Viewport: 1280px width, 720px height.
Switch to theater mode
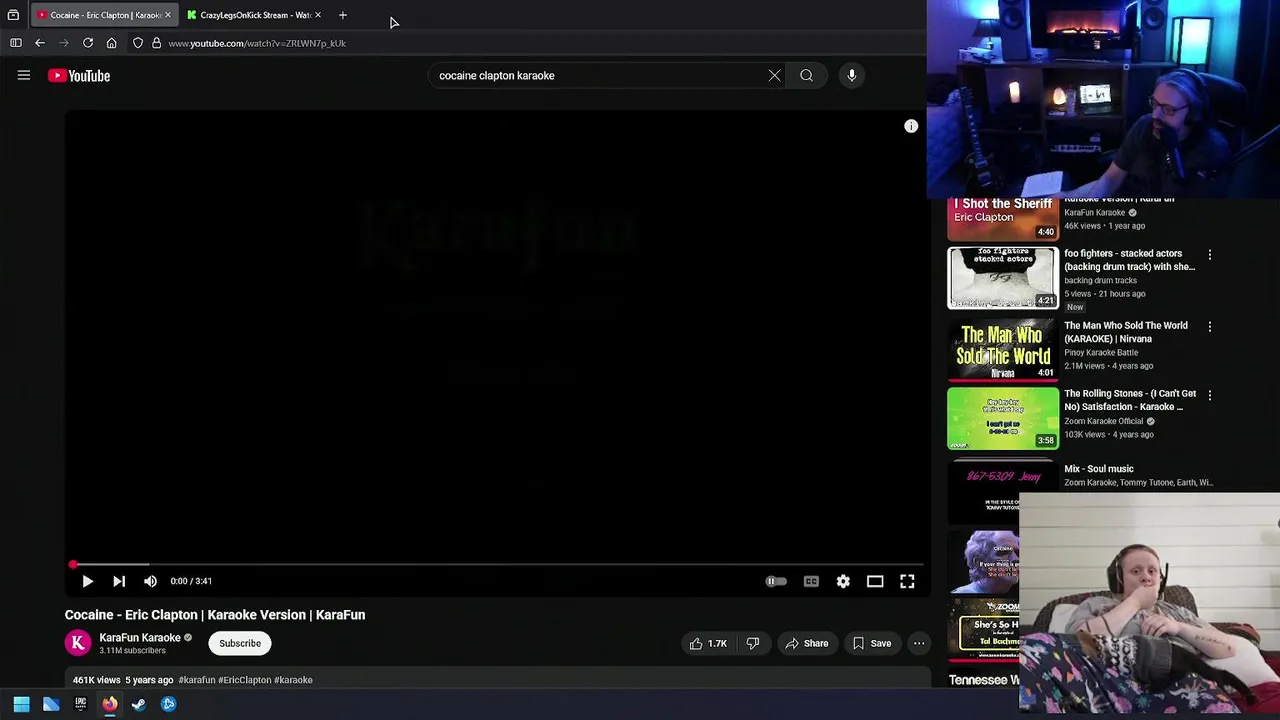pos(875,581)
